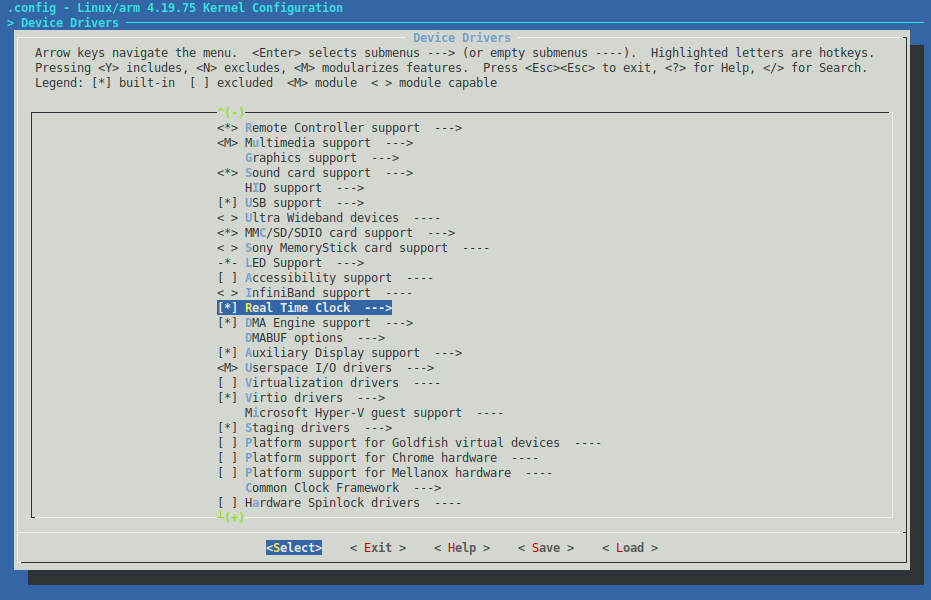Expand USB support submenu arrow
The image size is (931, 600).
tap(350, 203)
